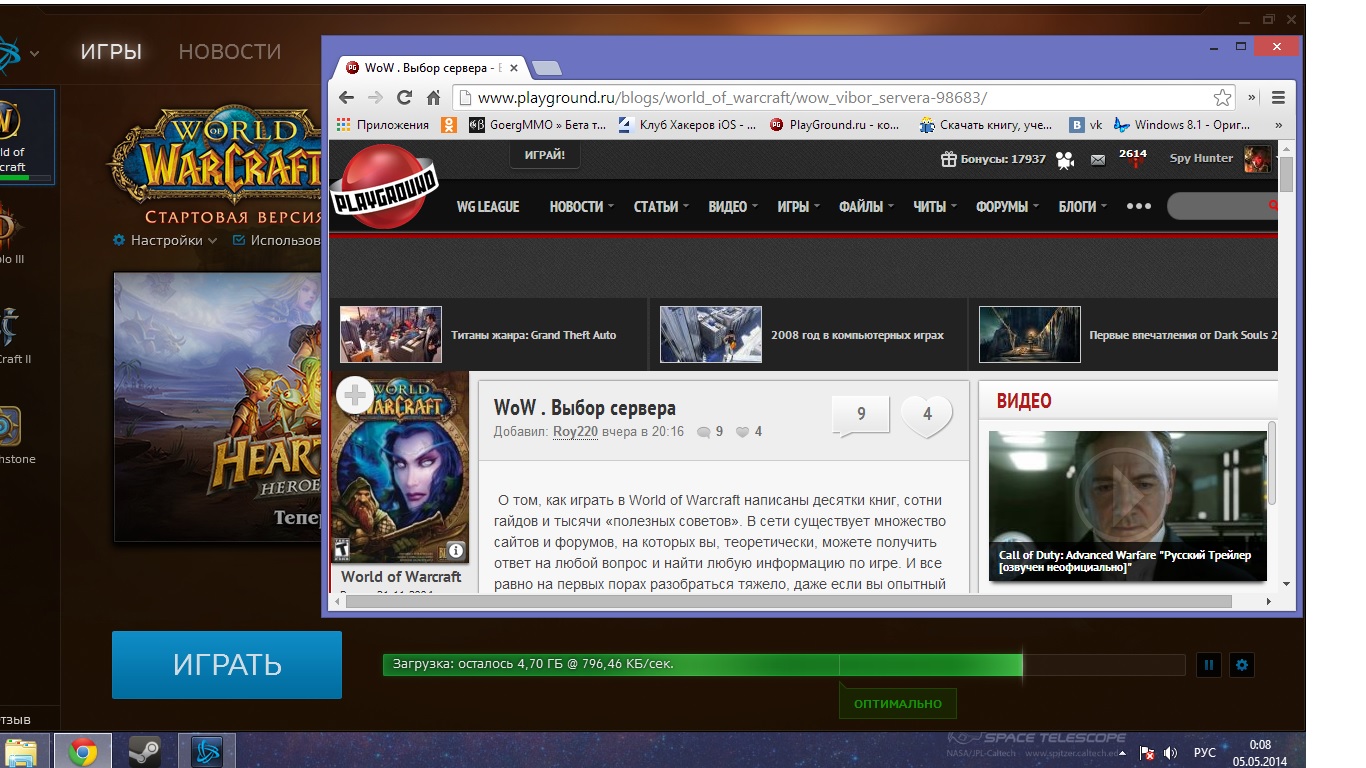Open messages envelope icon in site header
1366x768 pixels.
[1098, 159]
